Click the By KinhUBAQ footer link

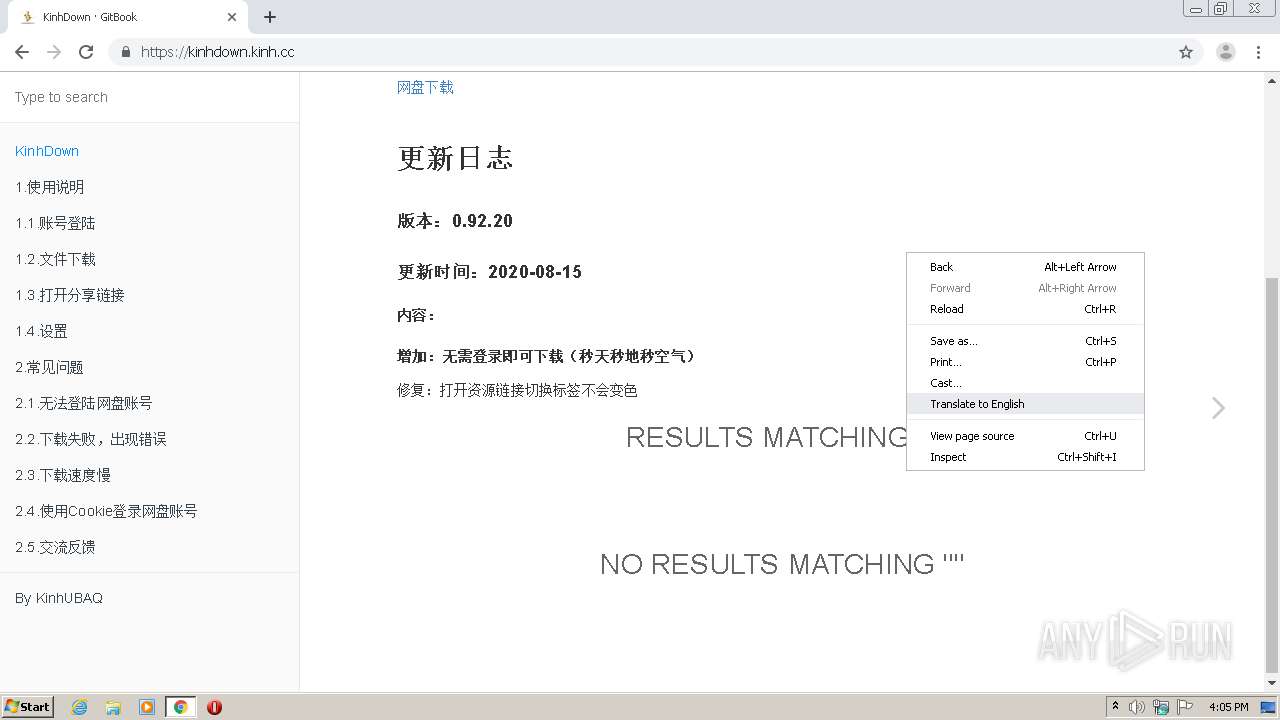[x=59, y=598]
